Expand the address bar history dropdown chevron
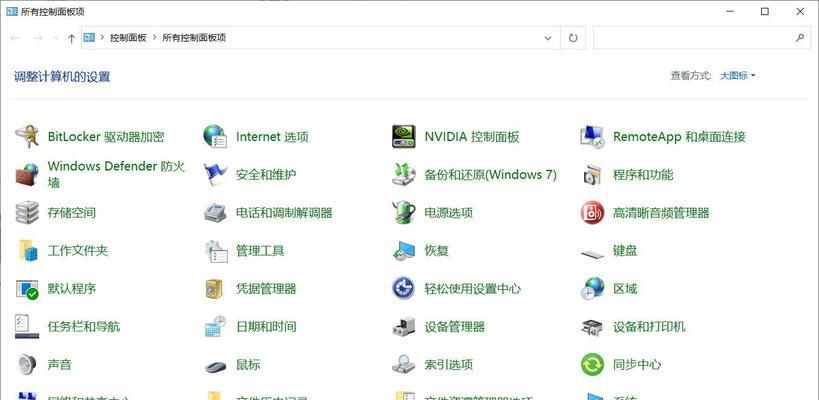This screenshot has width=819, height=400. tap(548, 38)
